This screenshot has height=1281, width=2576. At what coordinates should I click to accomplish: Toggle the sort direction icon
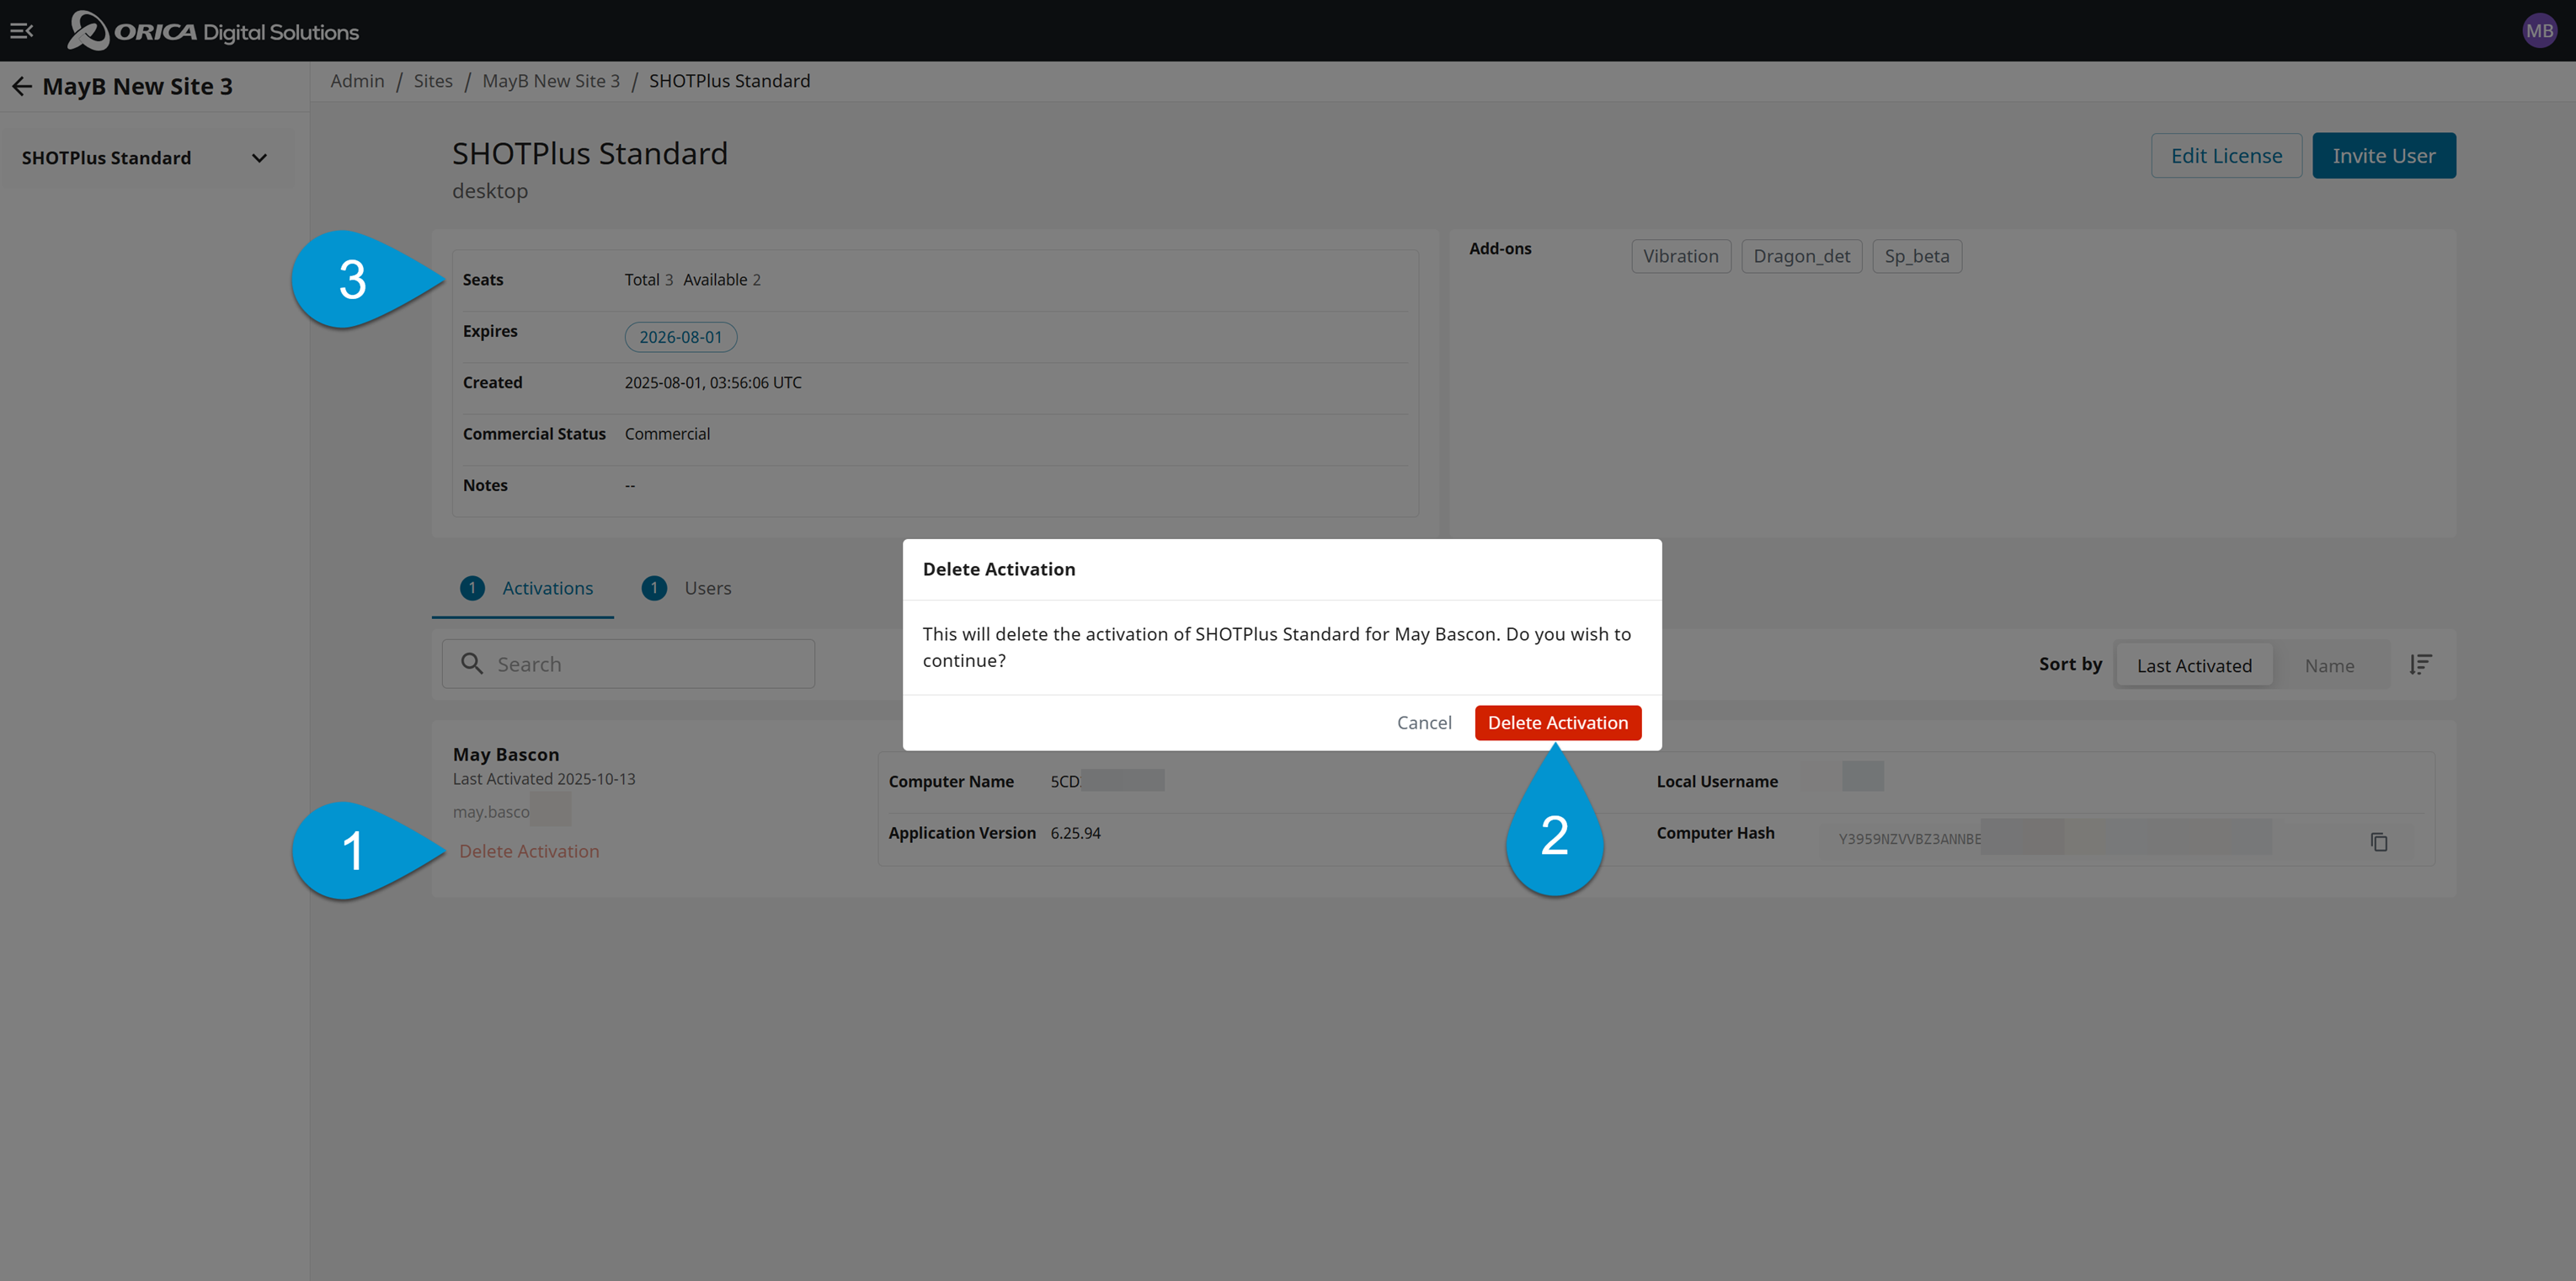tap(2420, 665)
